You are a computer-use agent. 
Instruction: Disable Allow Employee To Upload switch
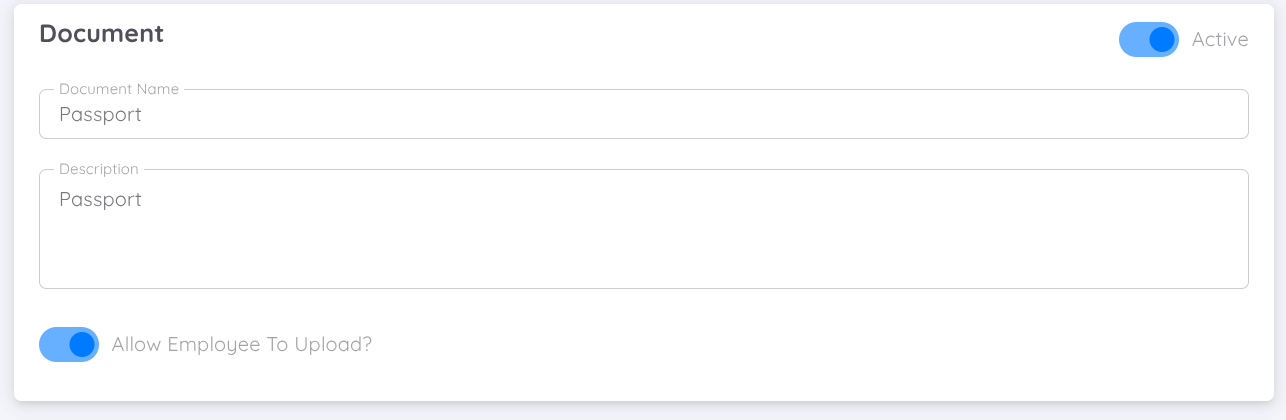click(x=69, y=345)
